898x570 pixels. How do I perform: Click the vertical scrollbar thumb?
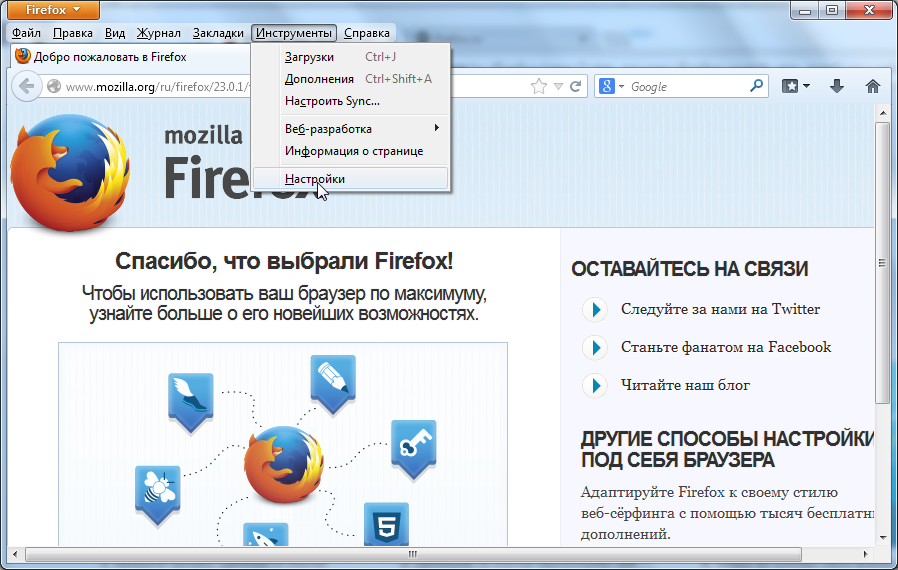click(x=883, y=263)
